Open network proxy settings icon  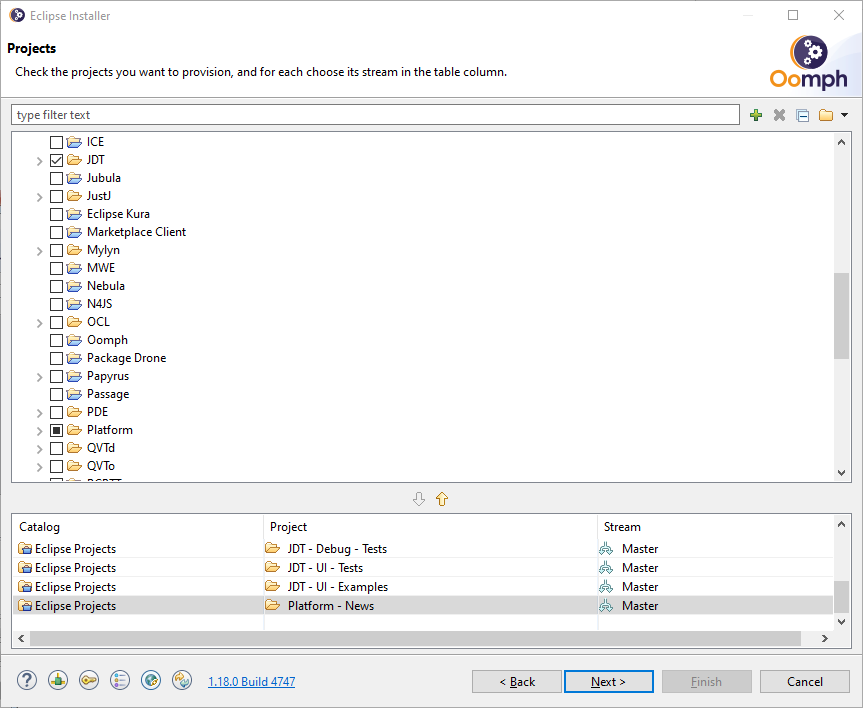click(58, 680)
